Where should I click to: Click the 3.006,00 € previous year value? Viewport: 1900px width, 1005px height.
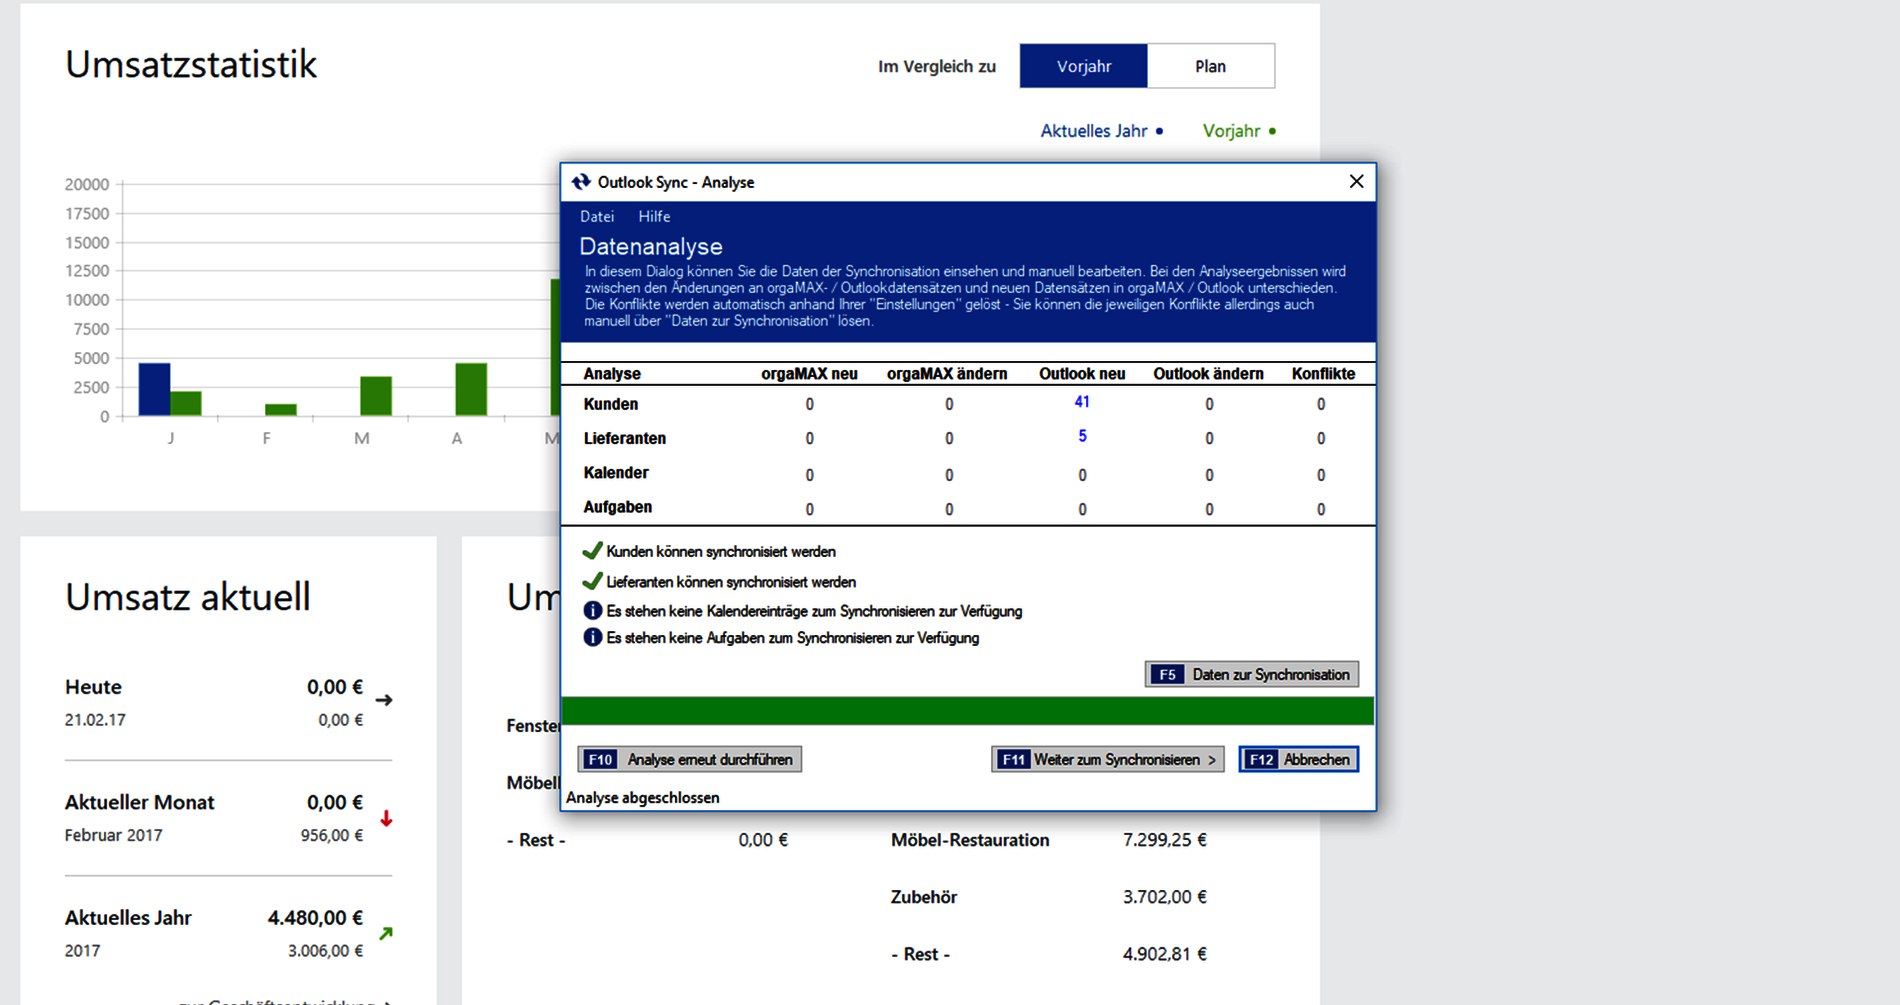(x=325, y=950)
